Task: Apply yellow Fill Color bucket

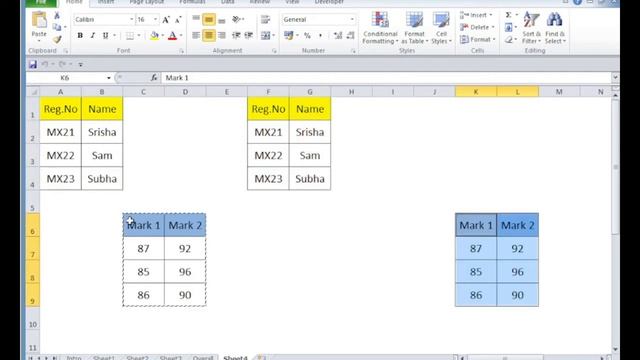Action: (x=154, y=36)
